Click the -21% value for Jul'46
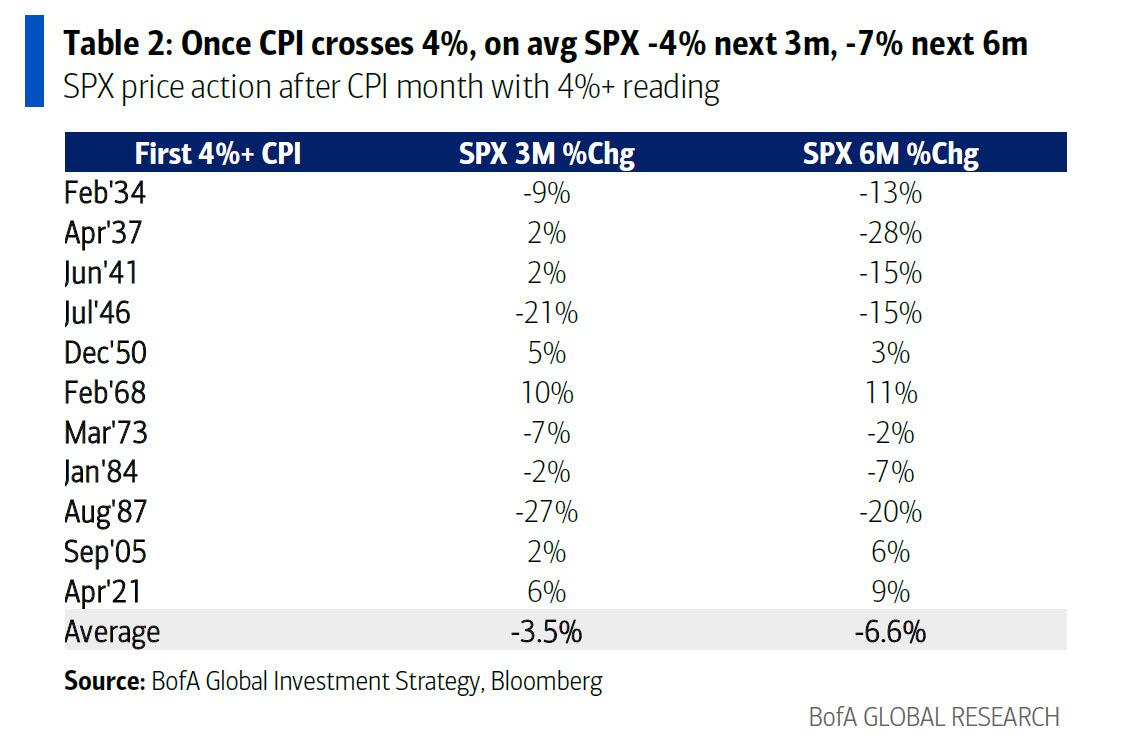Image resolution: width=1124 pixels, height=742 pixels. point(547,313)
